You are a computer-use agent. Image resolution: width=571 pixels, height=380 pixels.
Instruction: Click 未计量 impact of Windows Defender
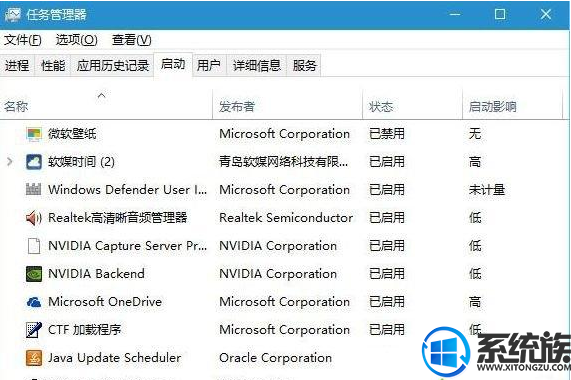pos(487,190)
